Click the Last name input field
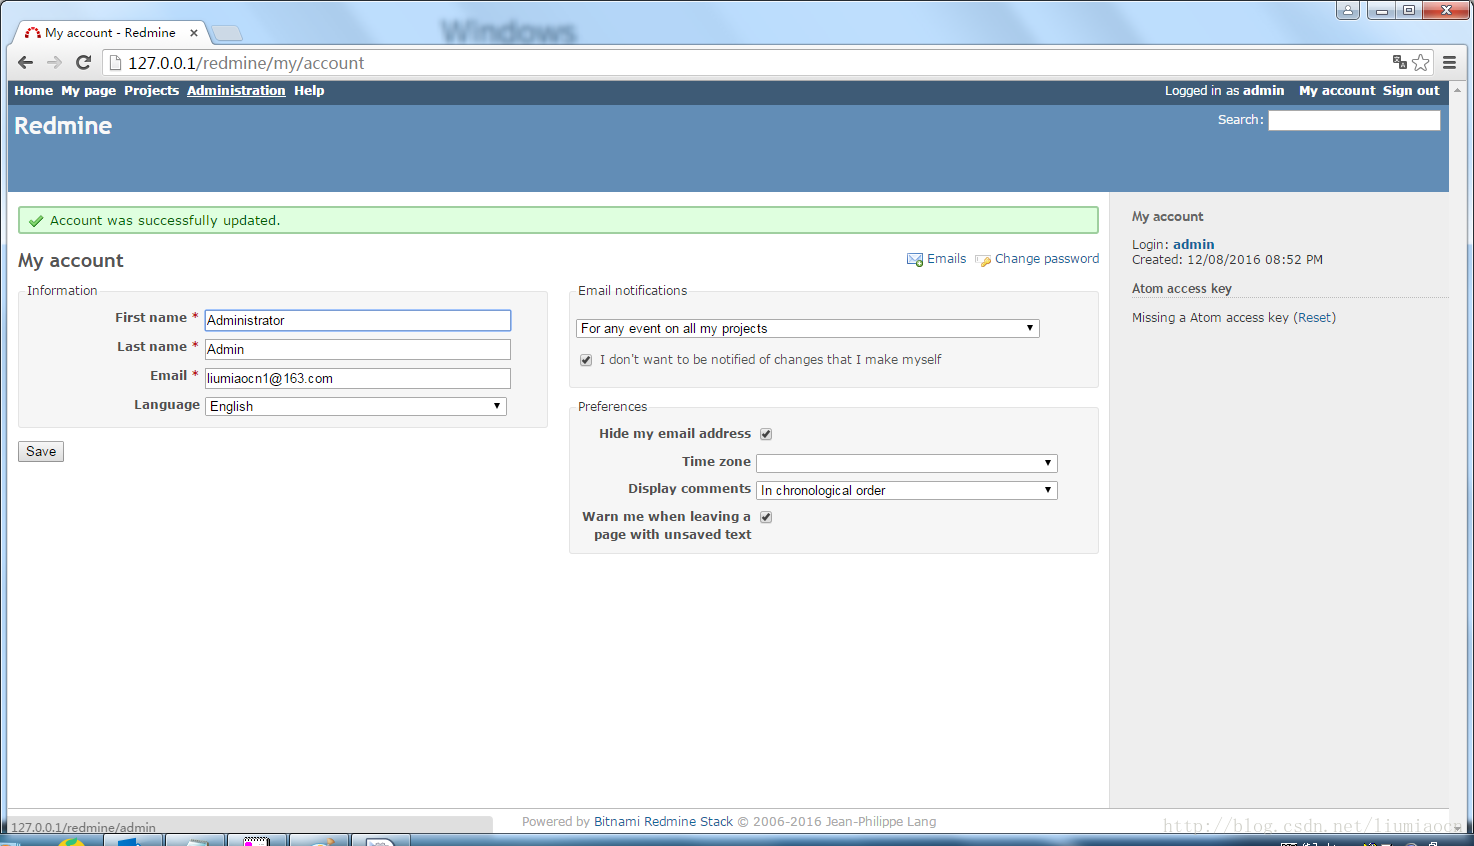This screenshot has height=846, width=1474. (x=358, y=349)
